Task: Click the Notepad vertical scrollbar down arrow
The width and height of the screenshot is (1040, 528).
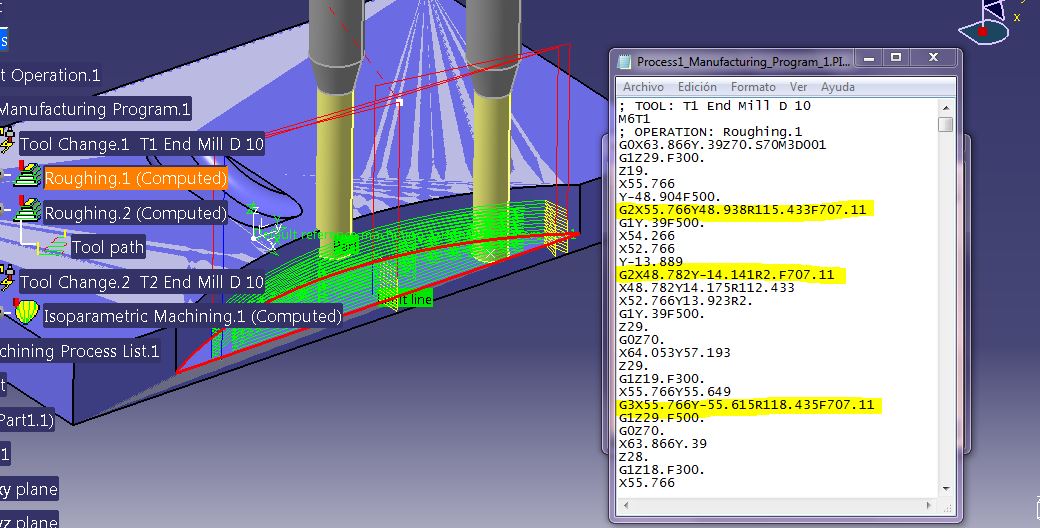Action: pyautogui.click(x=945, y=487)
